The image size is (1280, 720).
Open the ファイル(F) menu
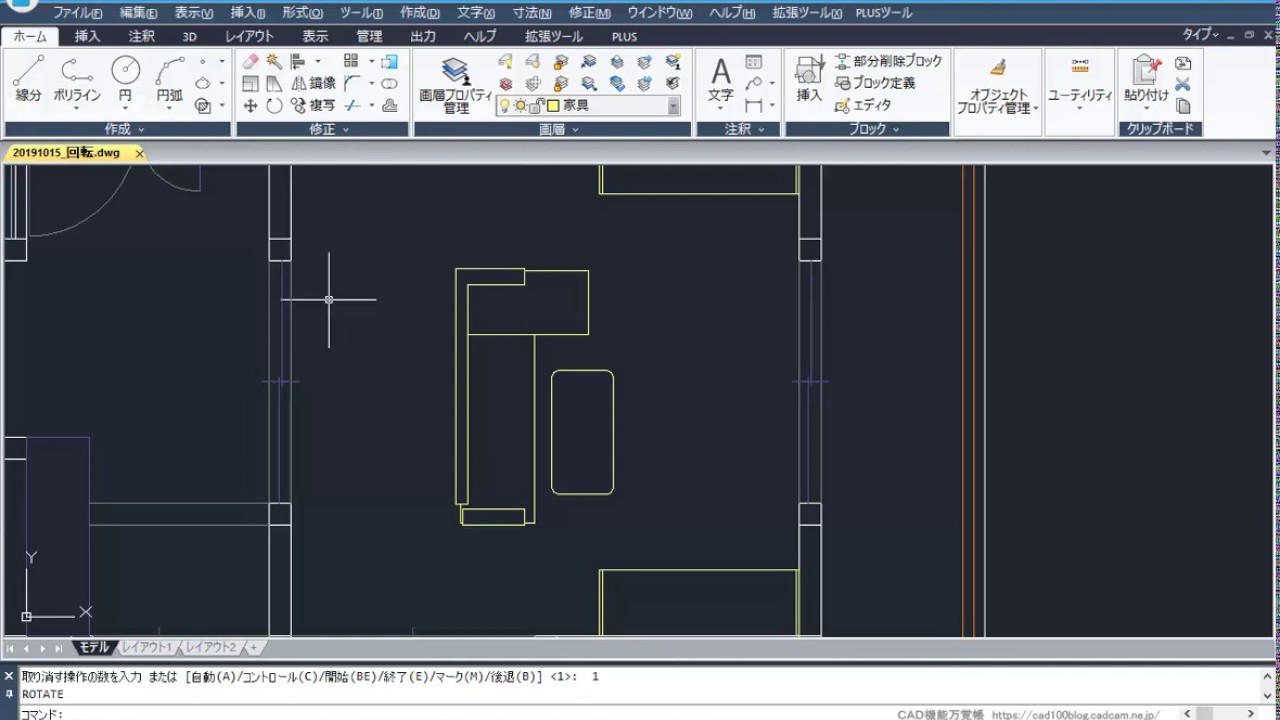coord(77,13)
